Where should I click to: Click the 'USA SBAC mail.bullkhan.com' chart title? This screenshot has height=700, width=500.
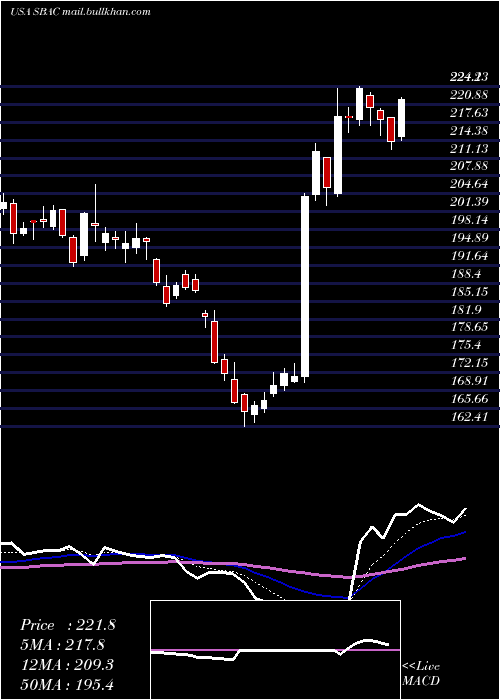(80, 12)
